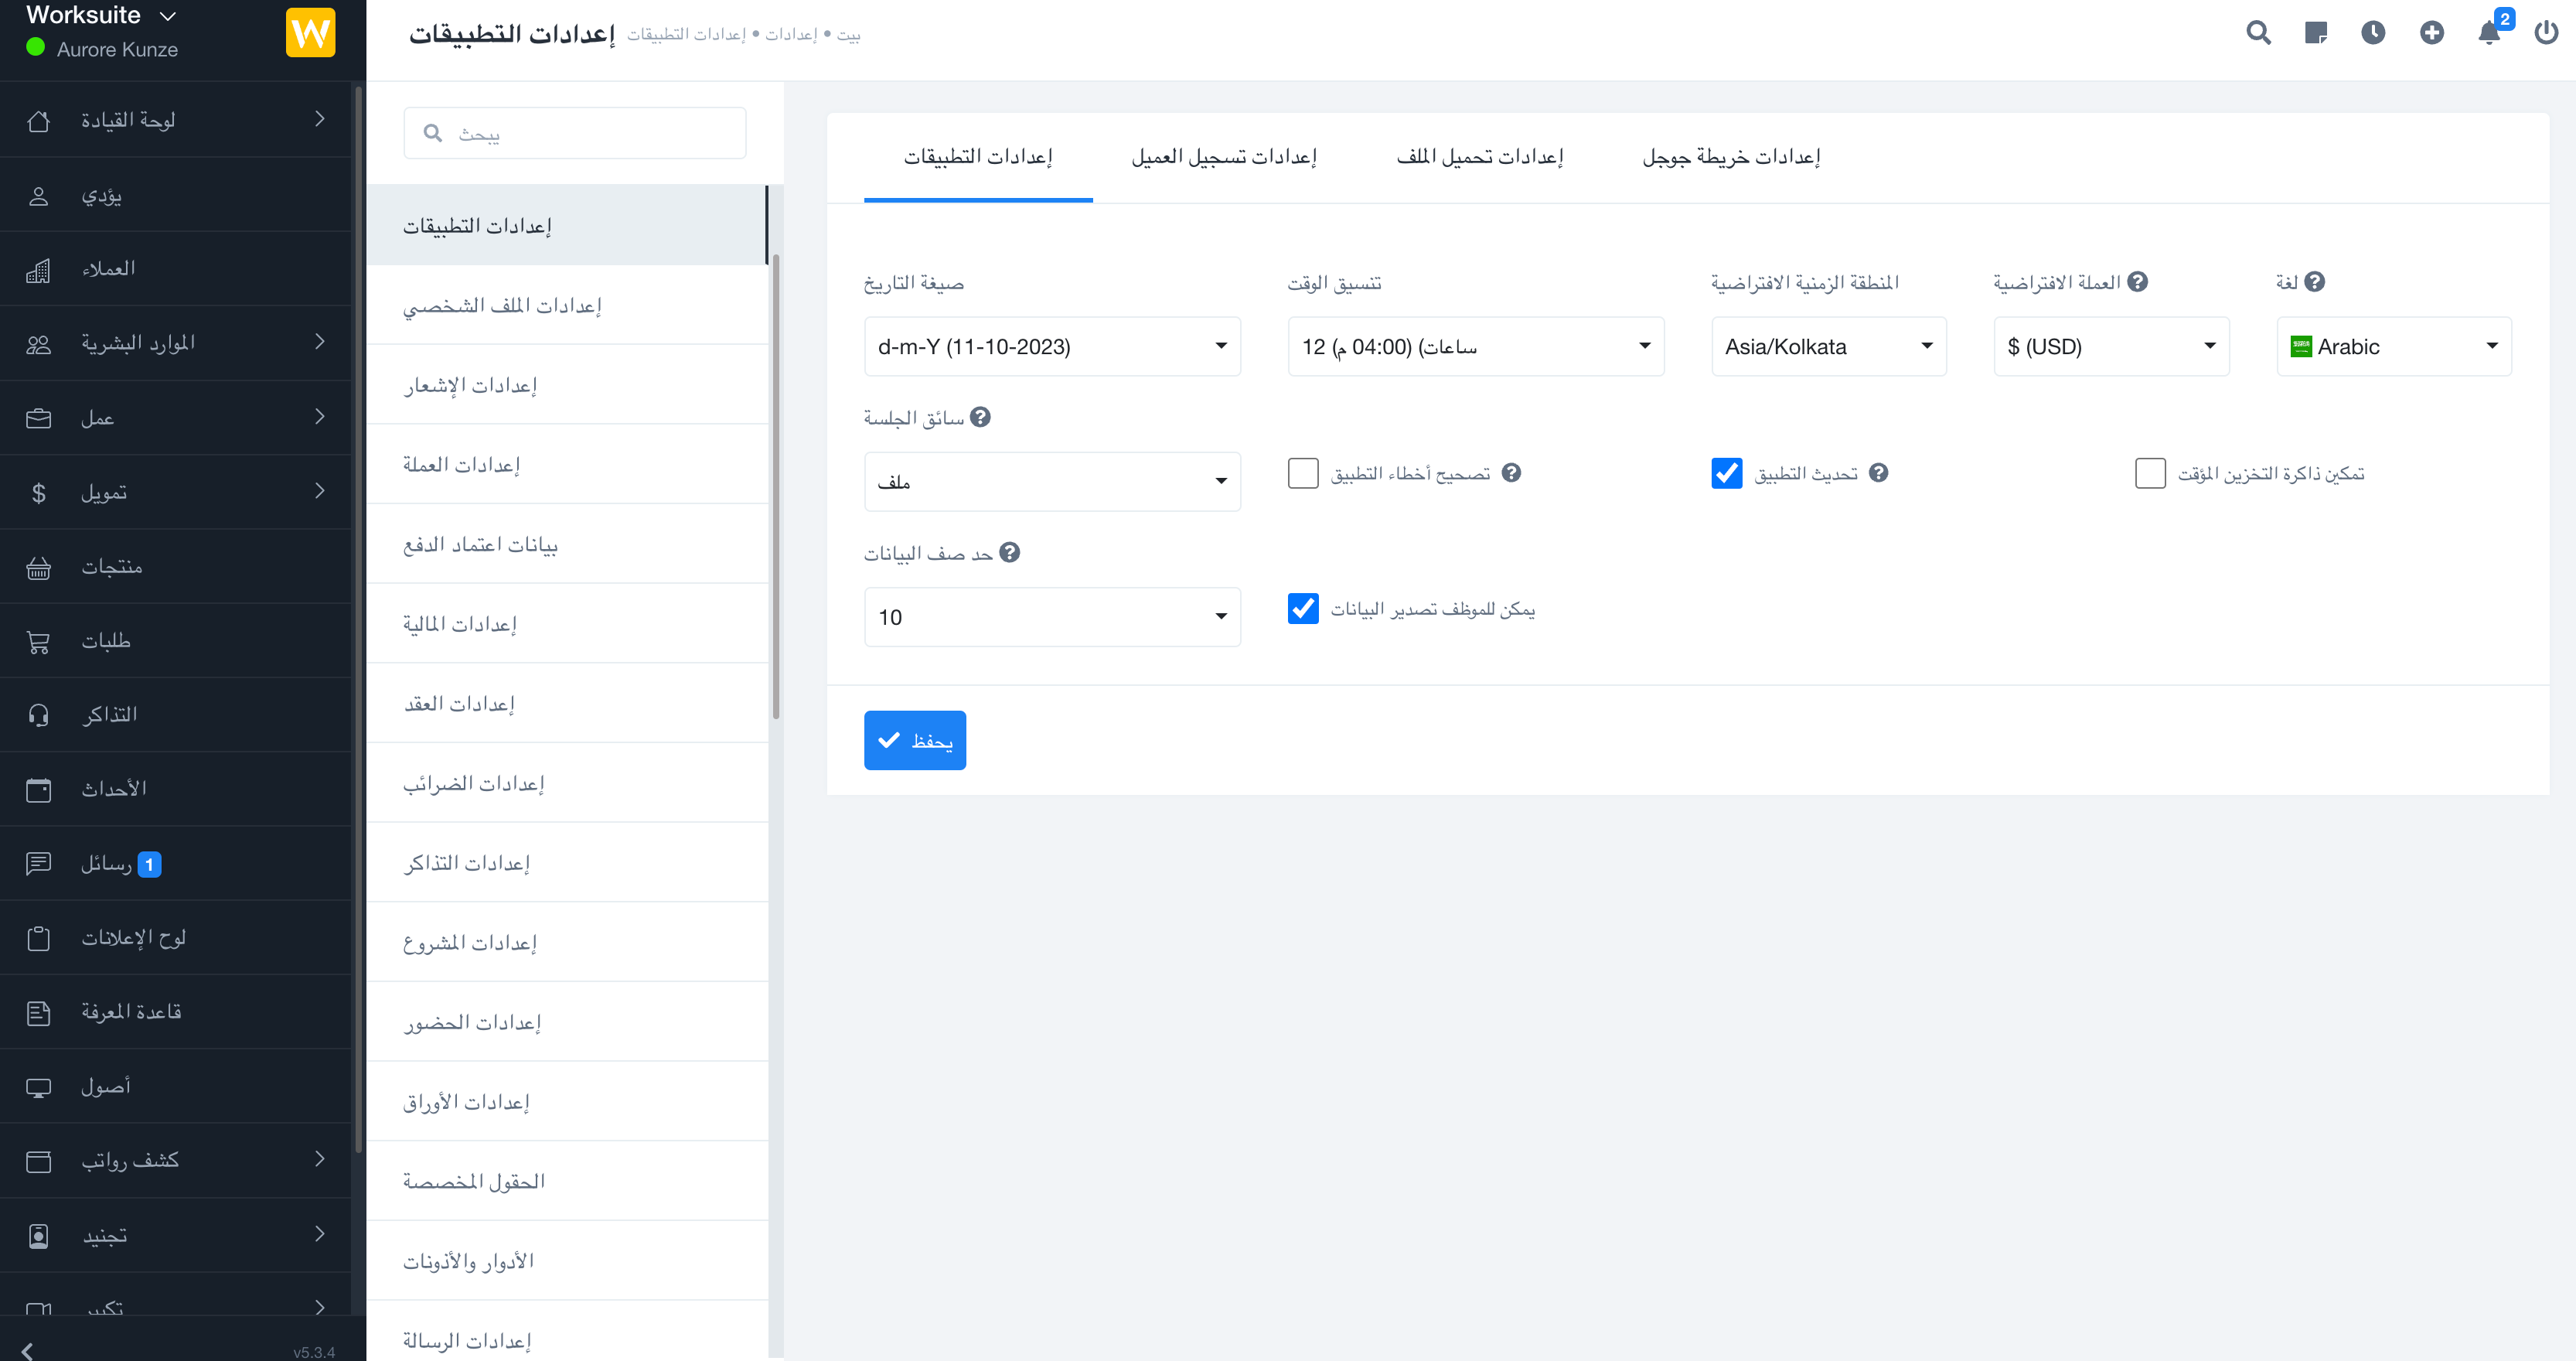The width and height of the screenshot is (2576, 1361).
Task: Click the clock timer icon
Action: [2373, 33]
